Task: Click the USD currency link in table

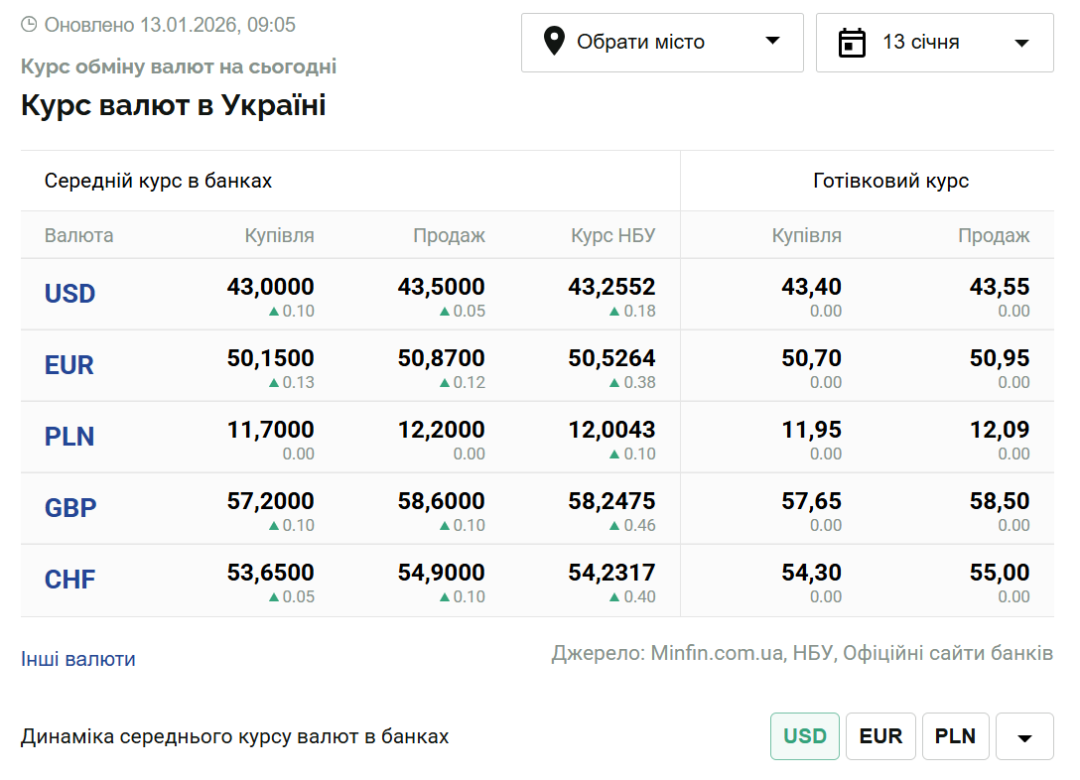Action: coord(70,294)
